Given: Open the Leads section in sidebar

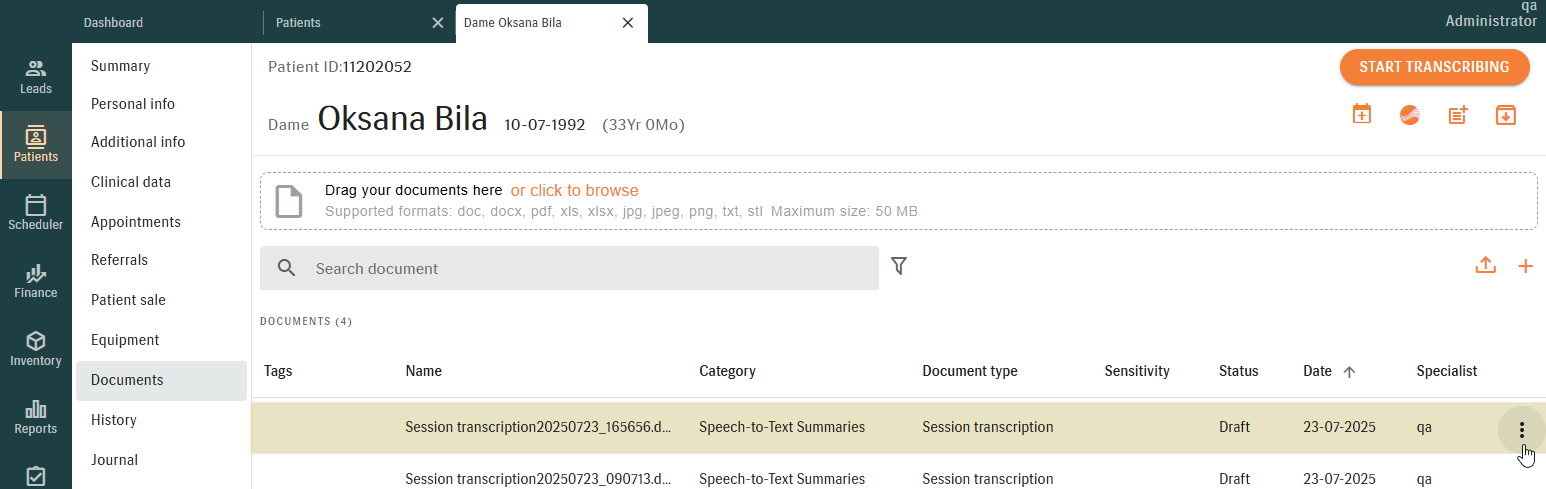Looking at the screenshot, I should point(36,77).
